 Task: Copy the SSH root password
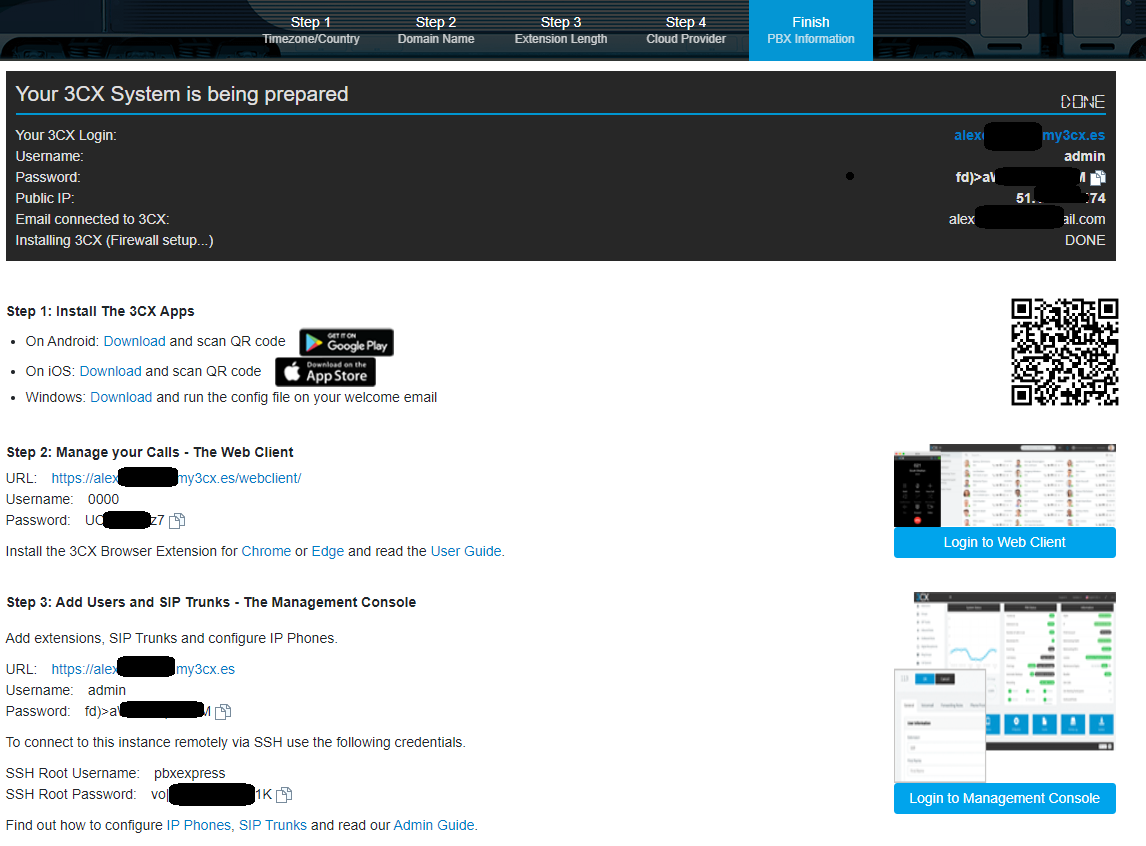point(284,795)
